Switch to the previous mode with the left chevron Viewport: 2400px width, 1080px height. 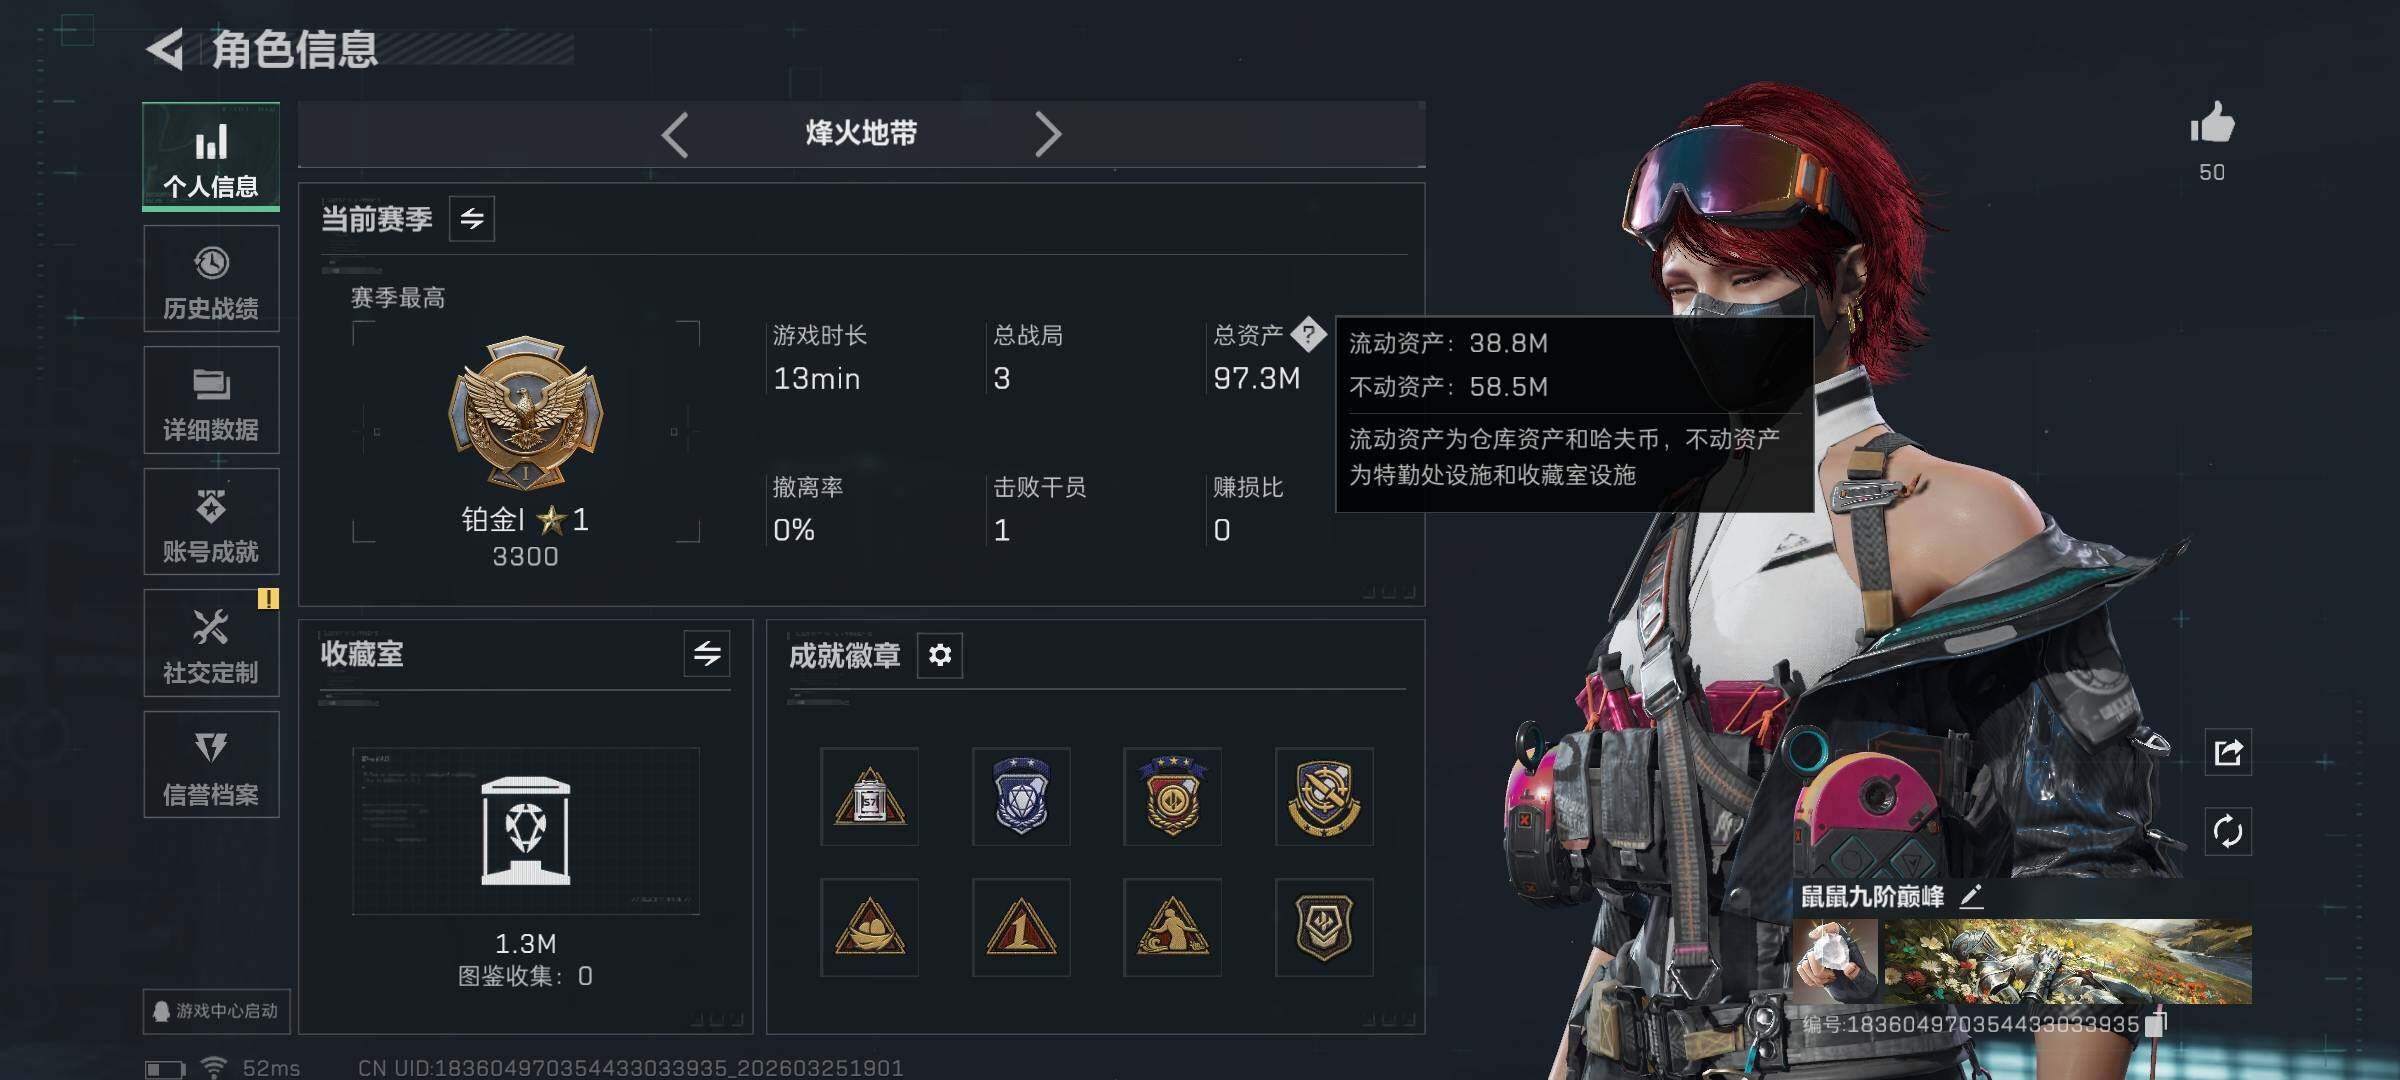(x=675, y=135)
